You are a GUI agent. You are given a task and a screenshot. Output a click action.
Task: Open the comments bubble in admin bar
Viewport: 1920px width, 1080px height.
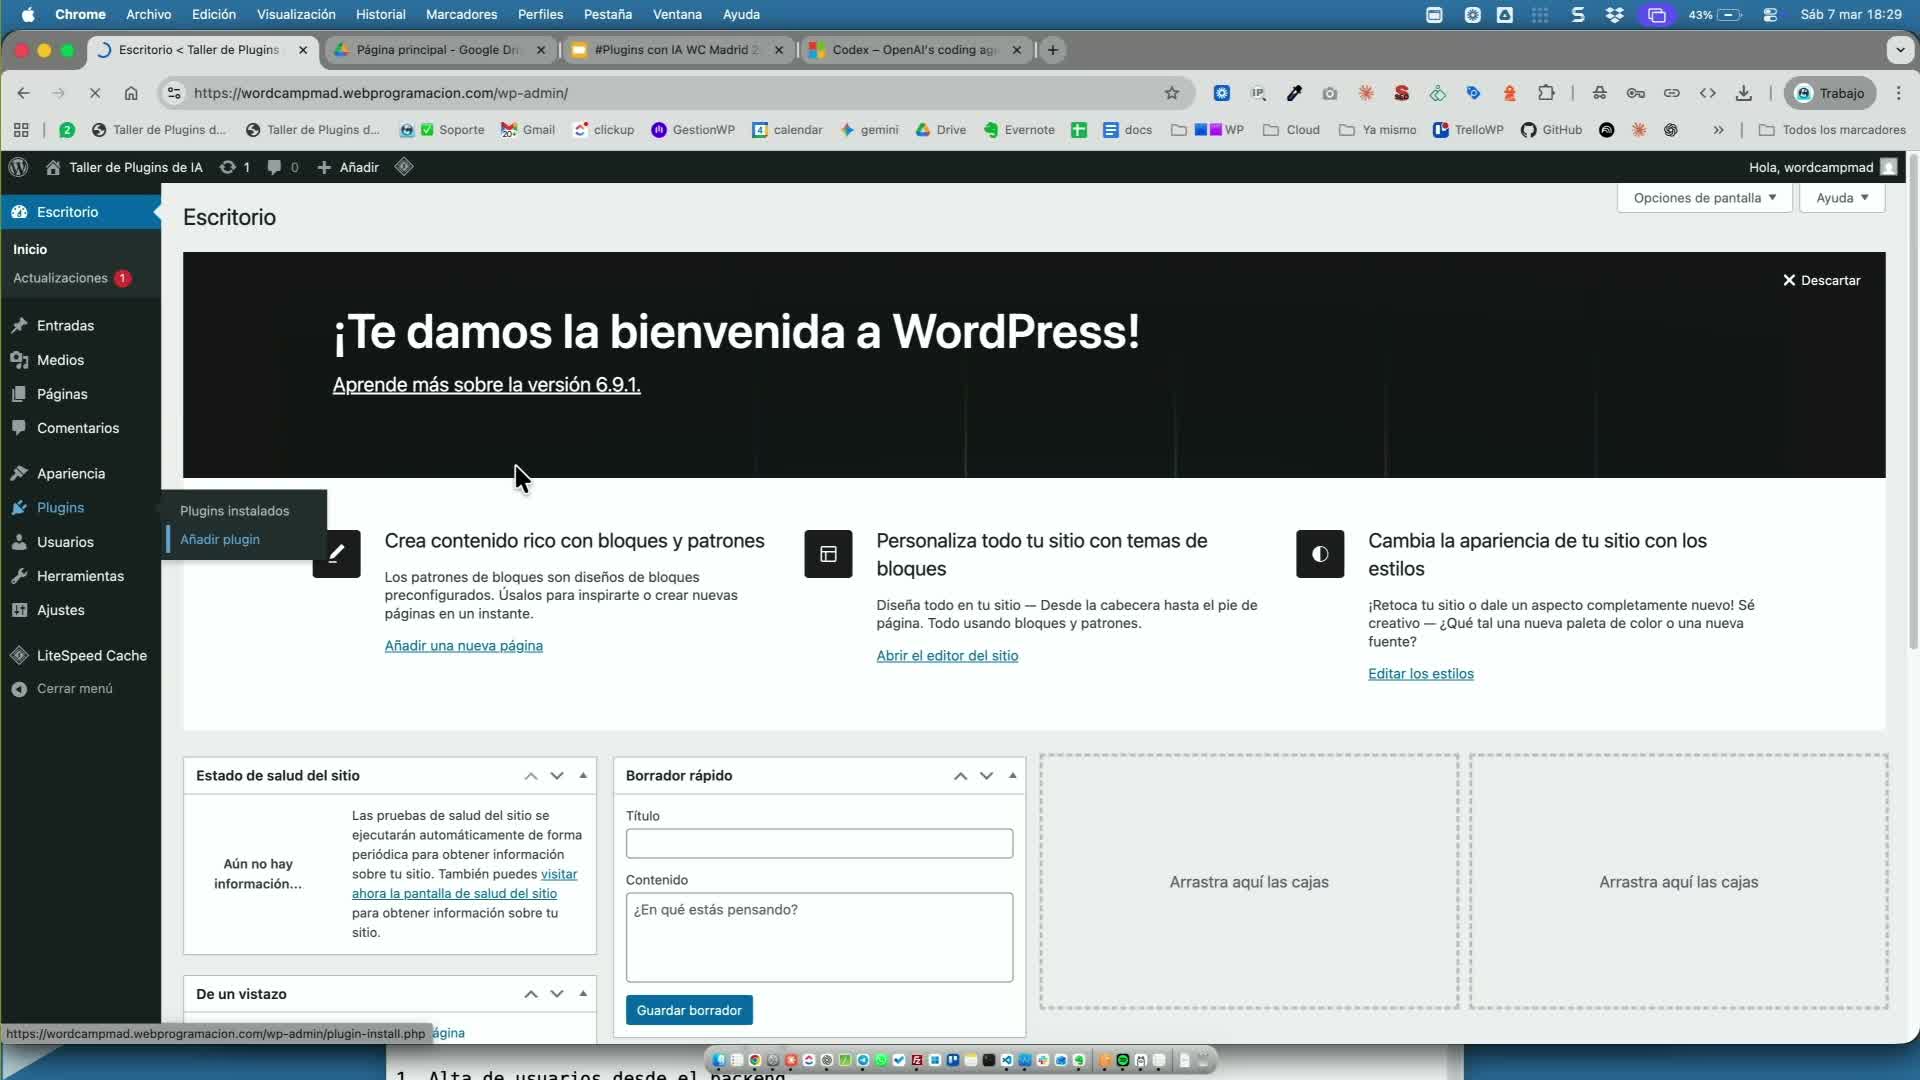pos(274,167)
